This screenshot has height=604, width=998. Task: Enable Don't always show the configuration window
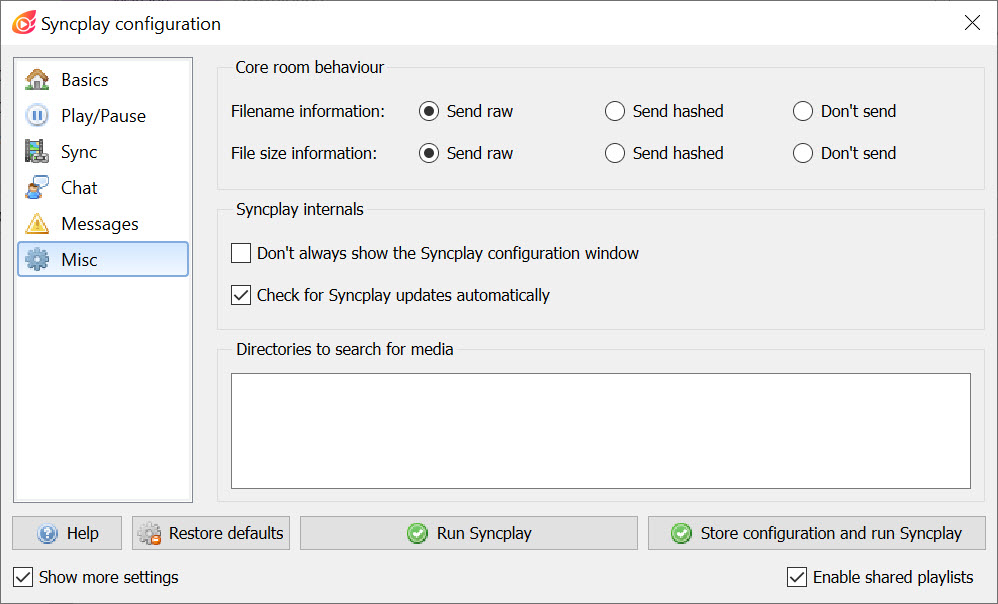click(x=241, y=253)
